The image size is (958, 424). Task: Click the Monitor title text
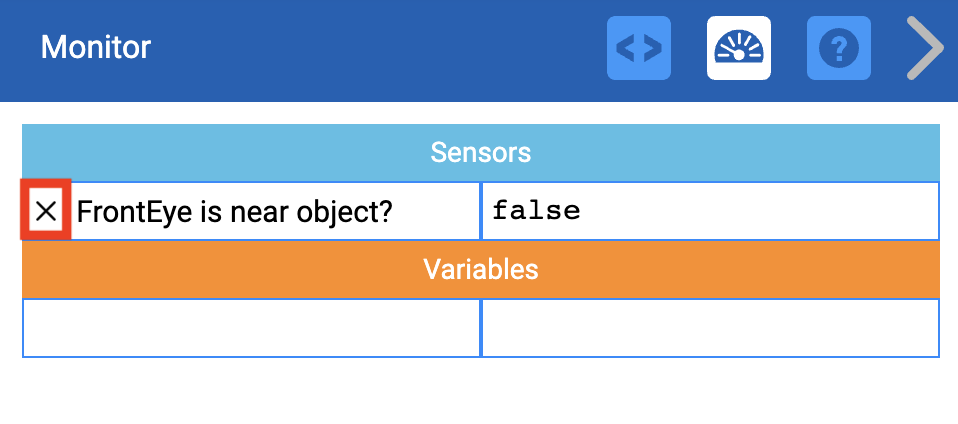(96, 47)
